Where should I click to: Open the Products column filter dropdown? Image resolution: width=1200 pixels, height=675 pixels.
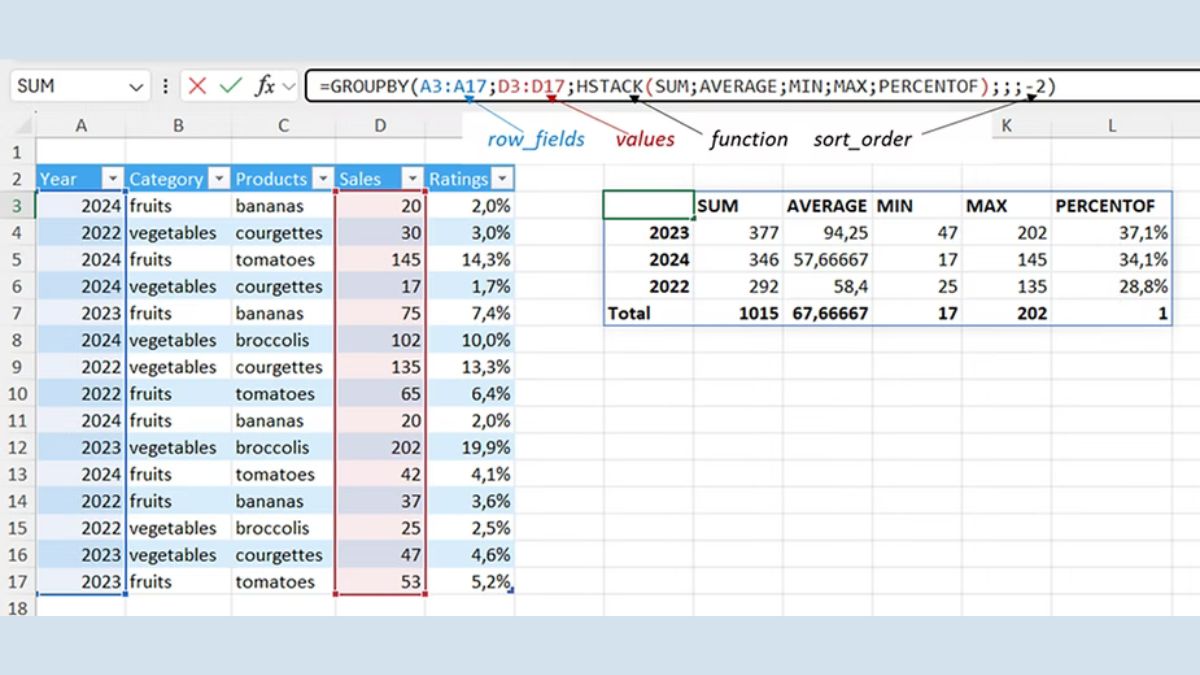322,179
